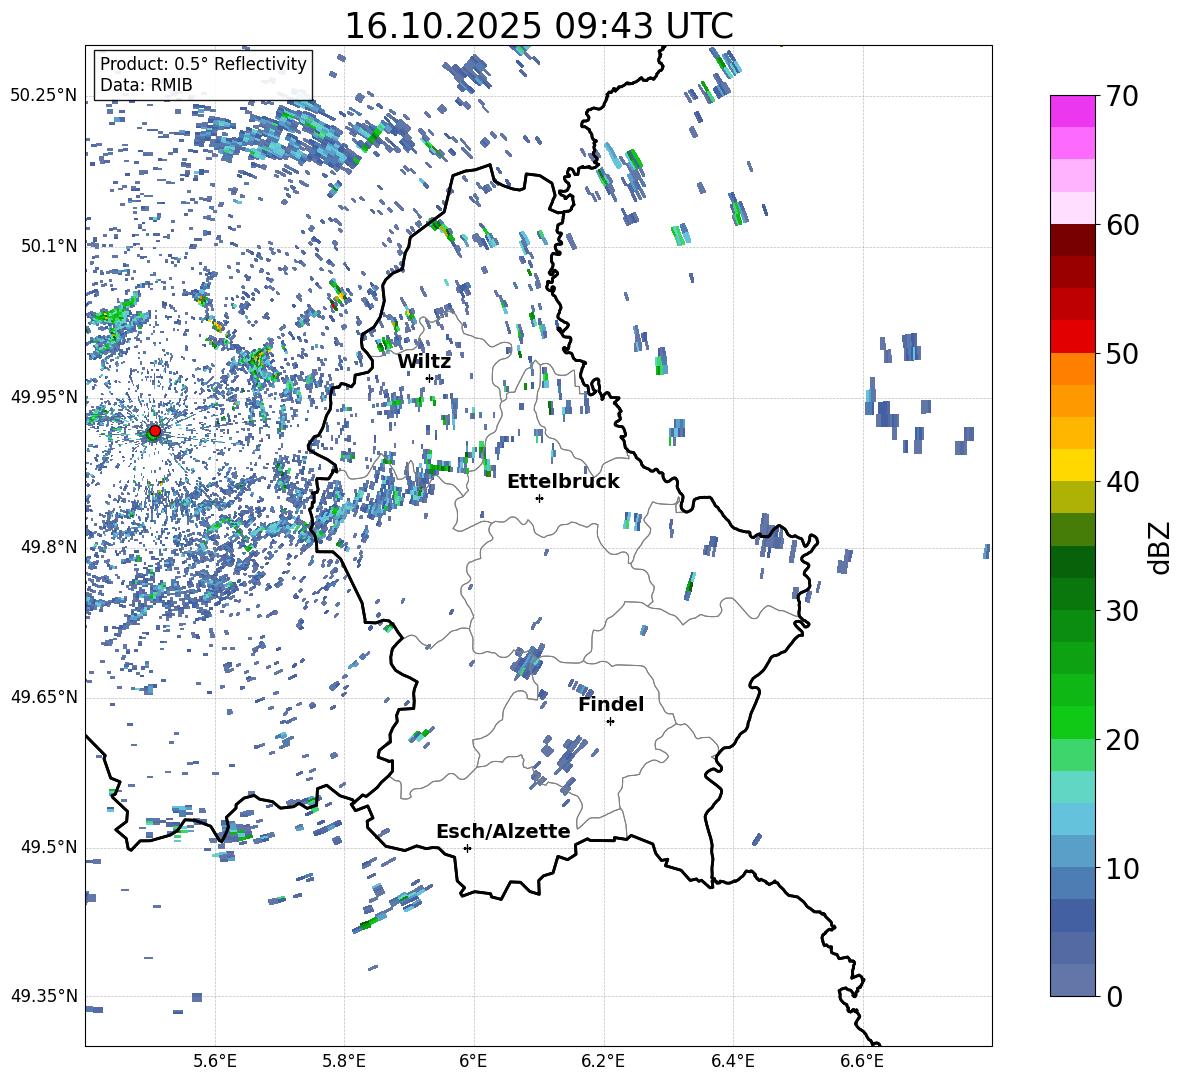Select the Findel city label
1184x1081 pixels.
click(611, 704)
